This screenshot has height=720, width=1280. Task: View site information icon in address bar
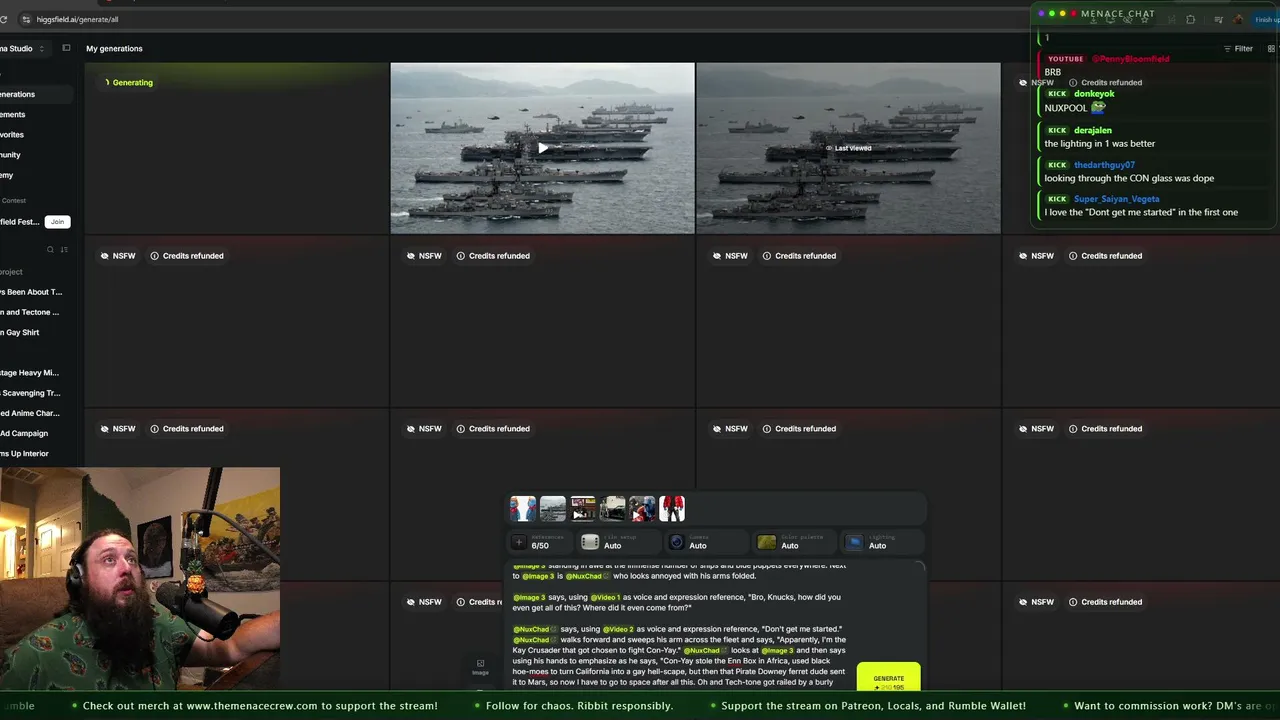click(x=25, y=19)
